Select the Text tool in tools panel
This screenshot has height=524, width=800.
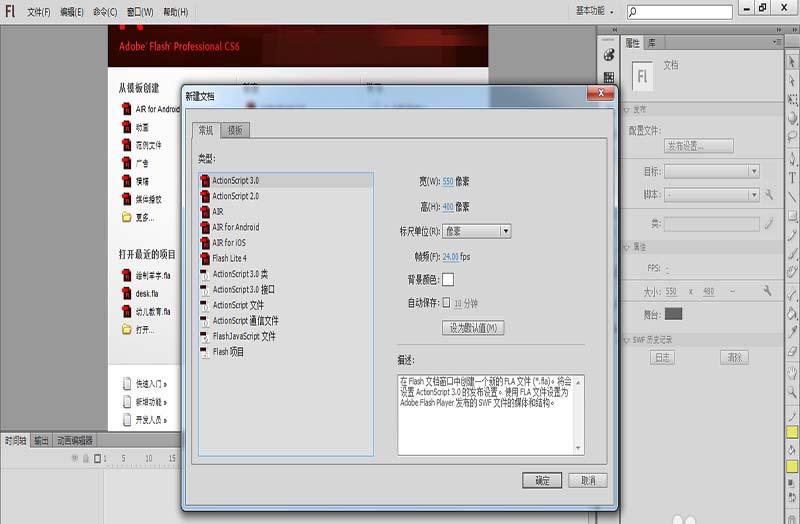tap(792, 178)
